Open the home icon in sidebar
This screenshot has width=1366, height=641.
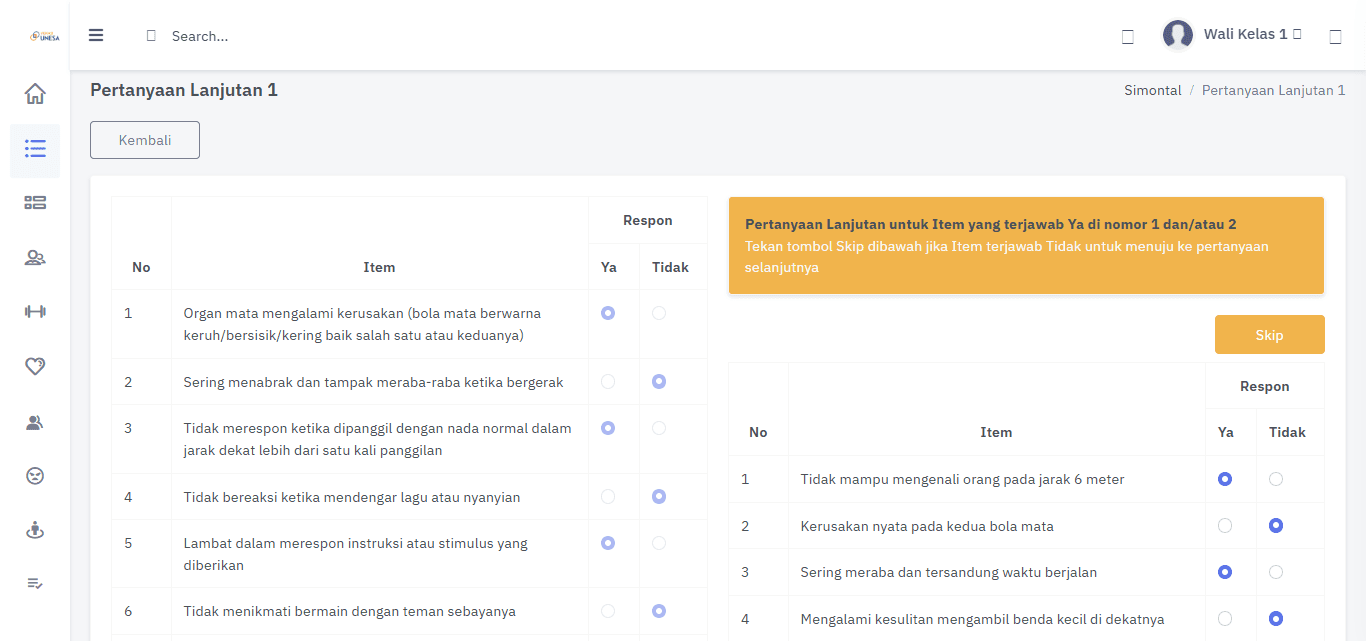[x=35, y=94]
